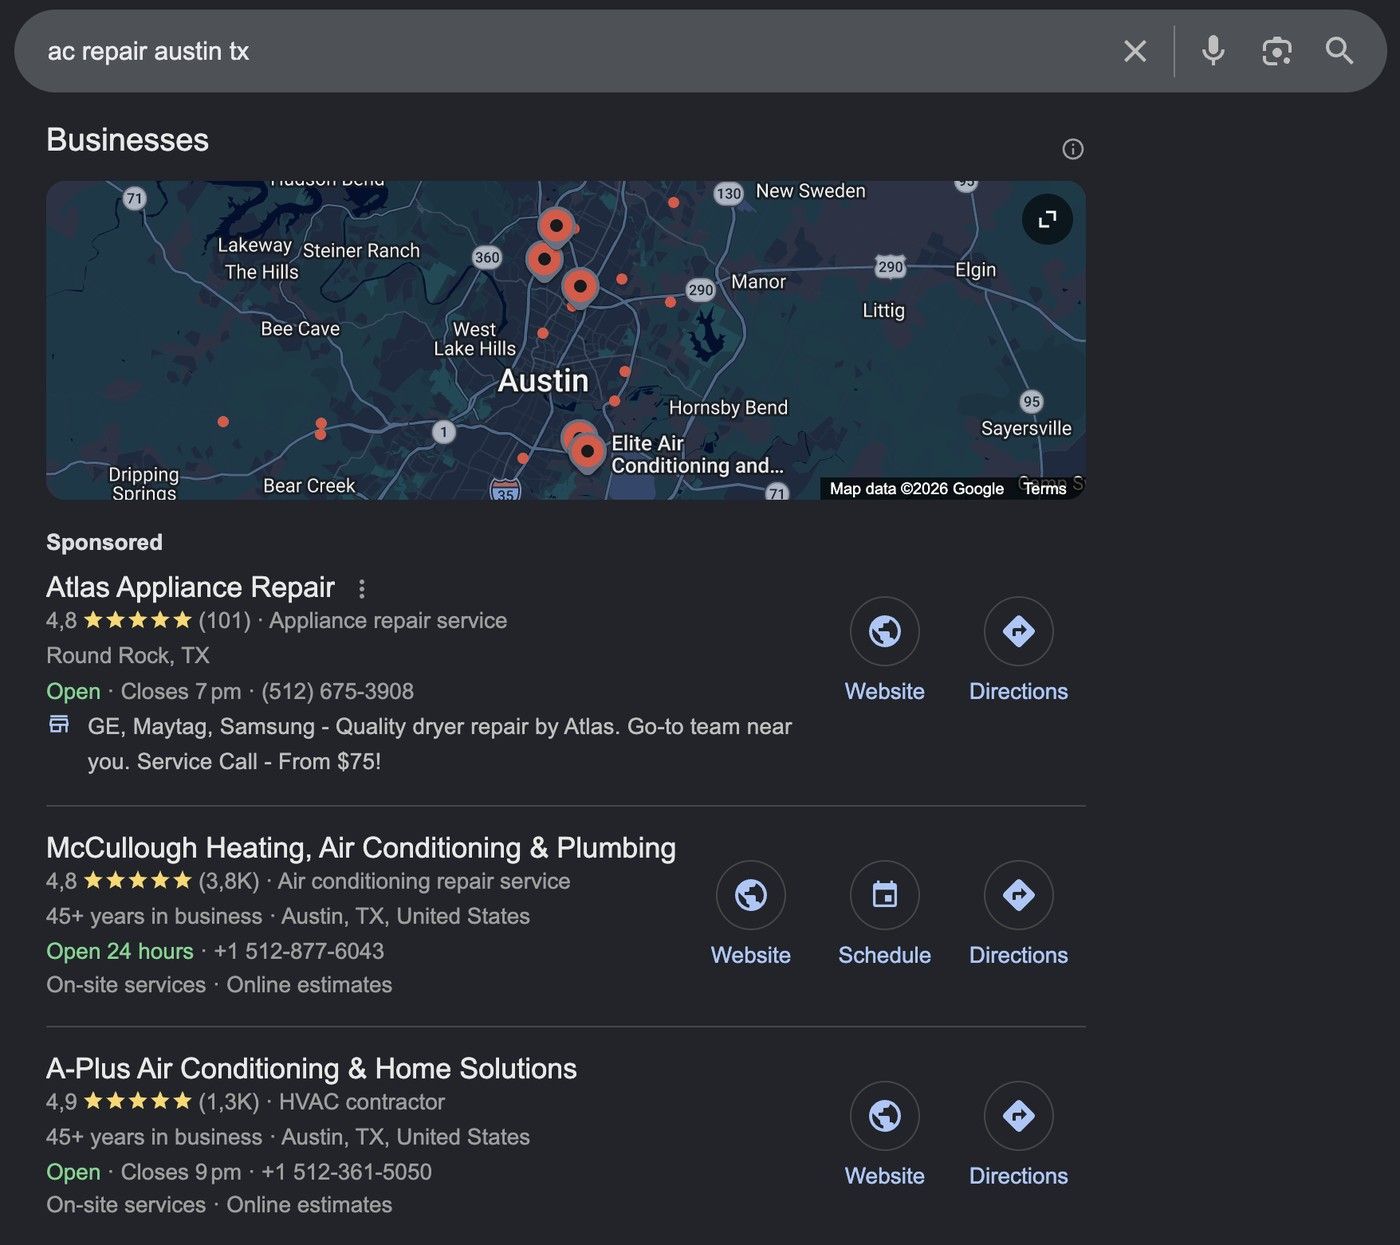Run search with the magnifying glass icon
This screenshot has width=1400, height=1245.
(x=1340, y=51)
